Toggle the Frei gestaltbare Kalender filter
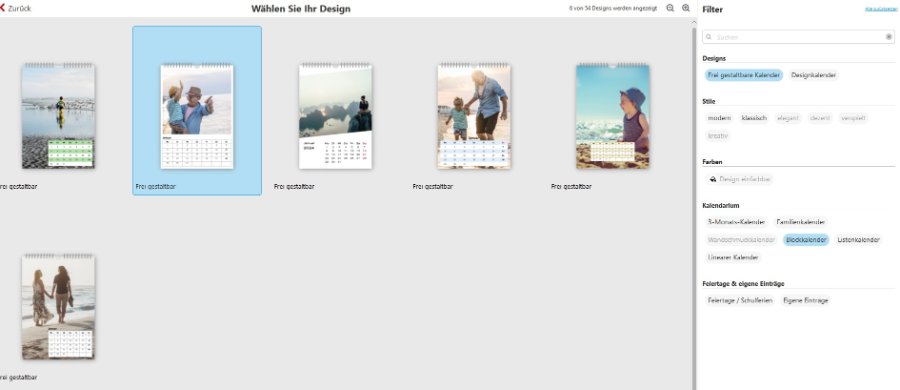The height and width of the screenshot is (390, 900). coord(744,75)
